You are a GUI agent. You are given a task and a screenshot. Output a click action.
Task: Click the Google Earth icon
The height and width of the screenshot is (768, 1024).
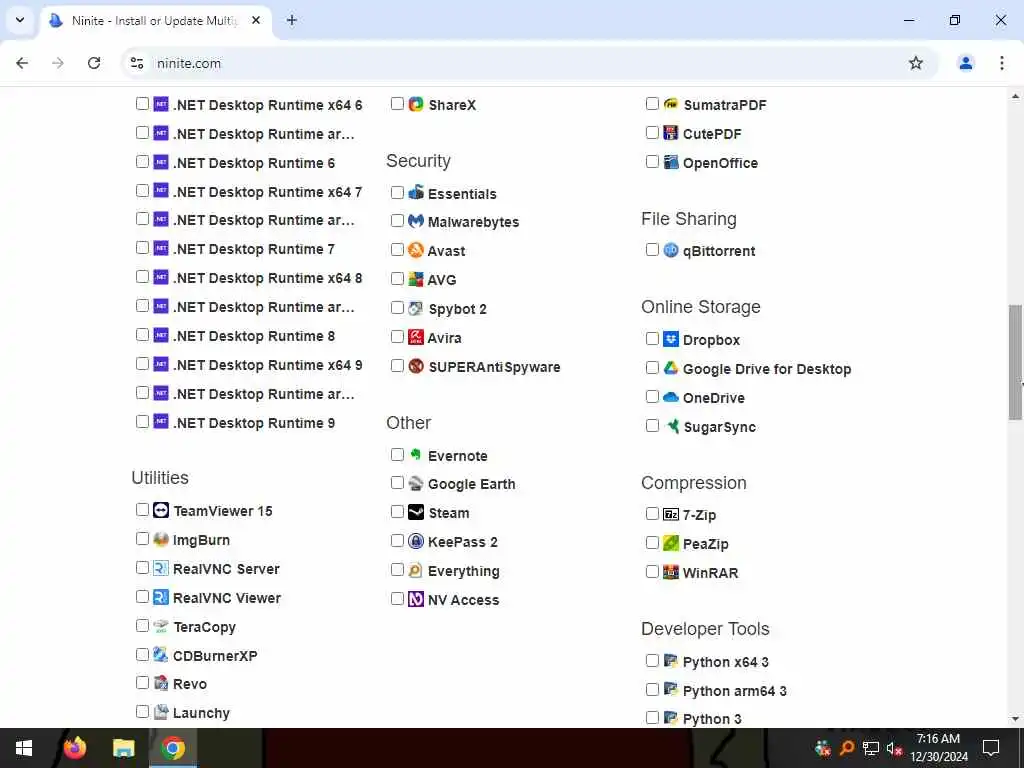click(416, 483)
